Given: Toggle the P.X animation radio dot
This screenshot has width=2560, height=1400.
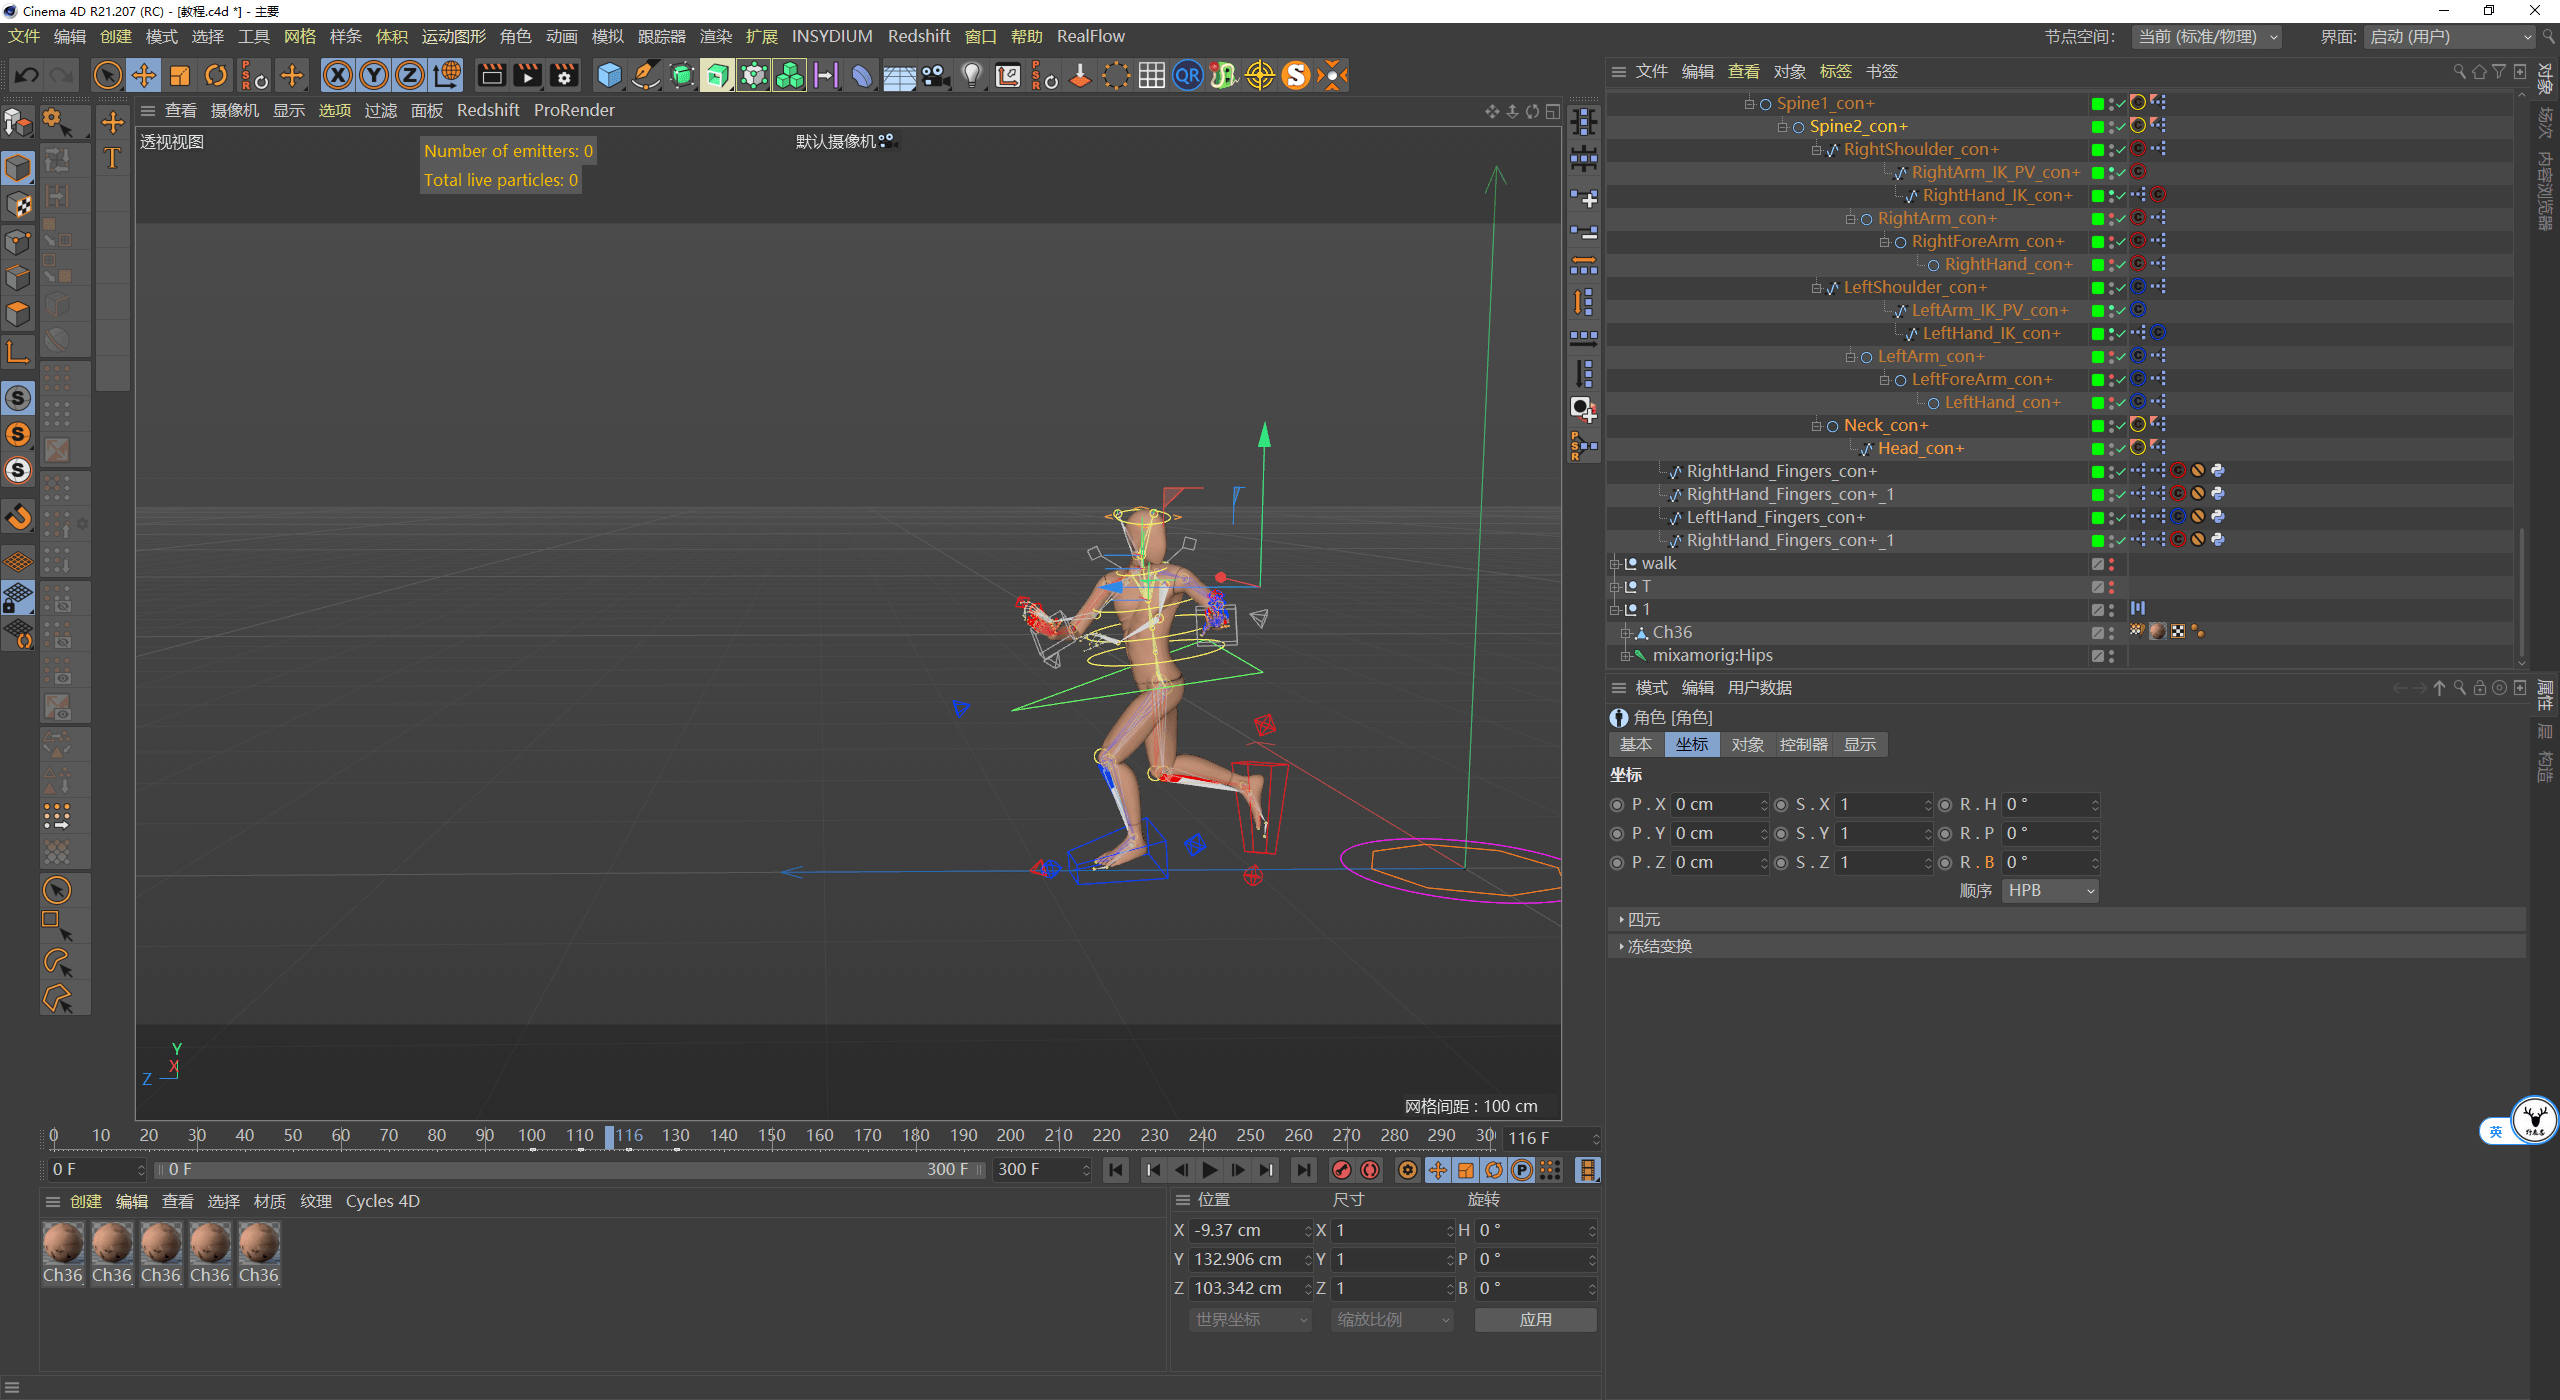Looking at the screenshot, I should pos(1617,805).
